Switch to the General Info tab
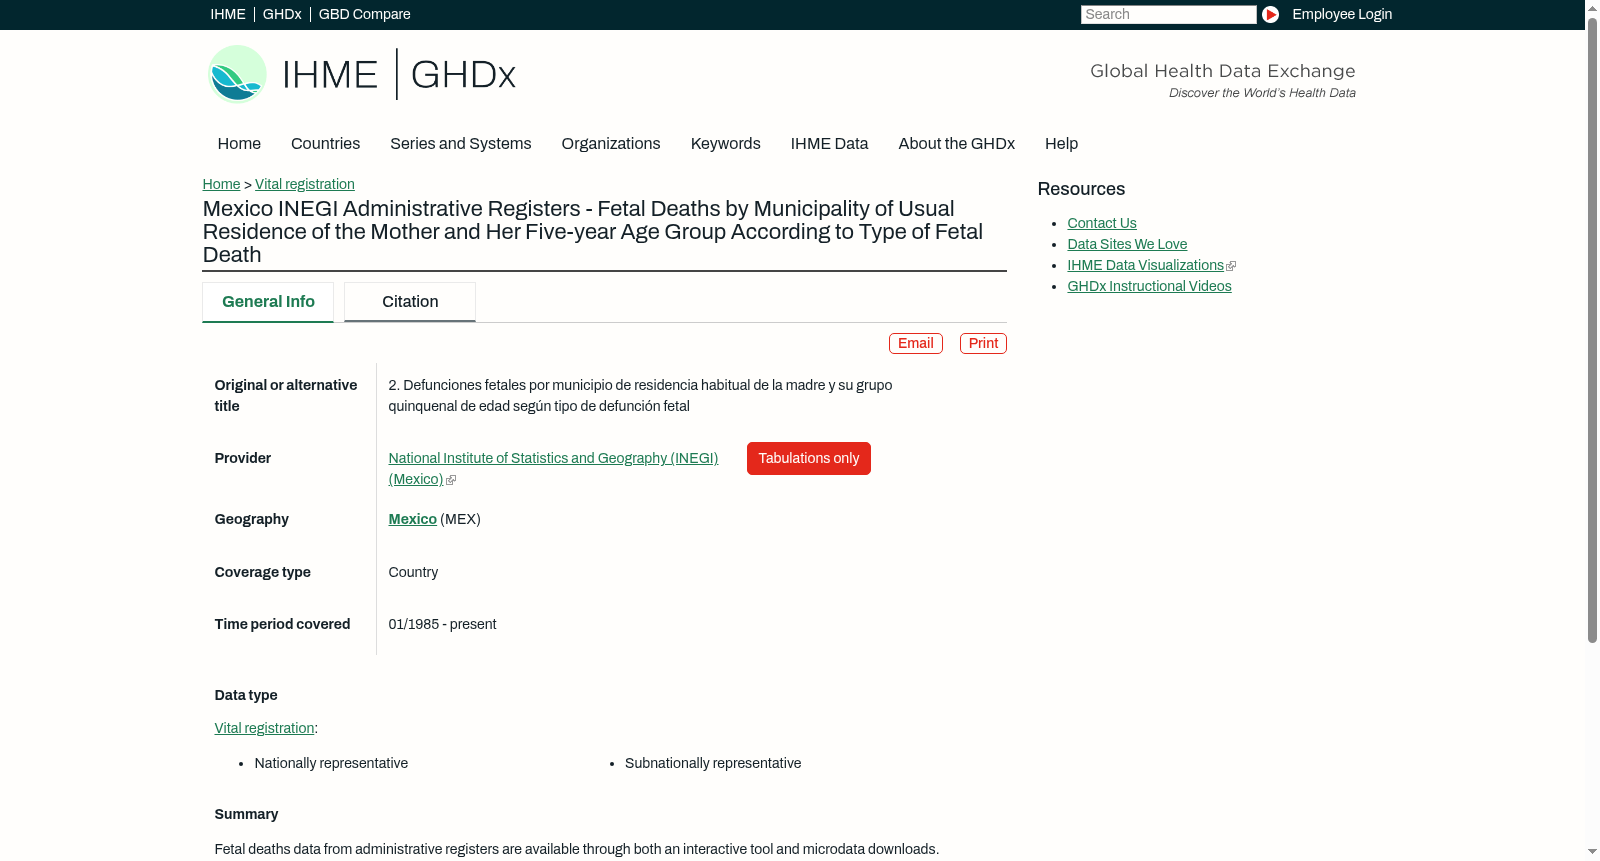Screen dimensions: 1600x861 tap(268, 302)
